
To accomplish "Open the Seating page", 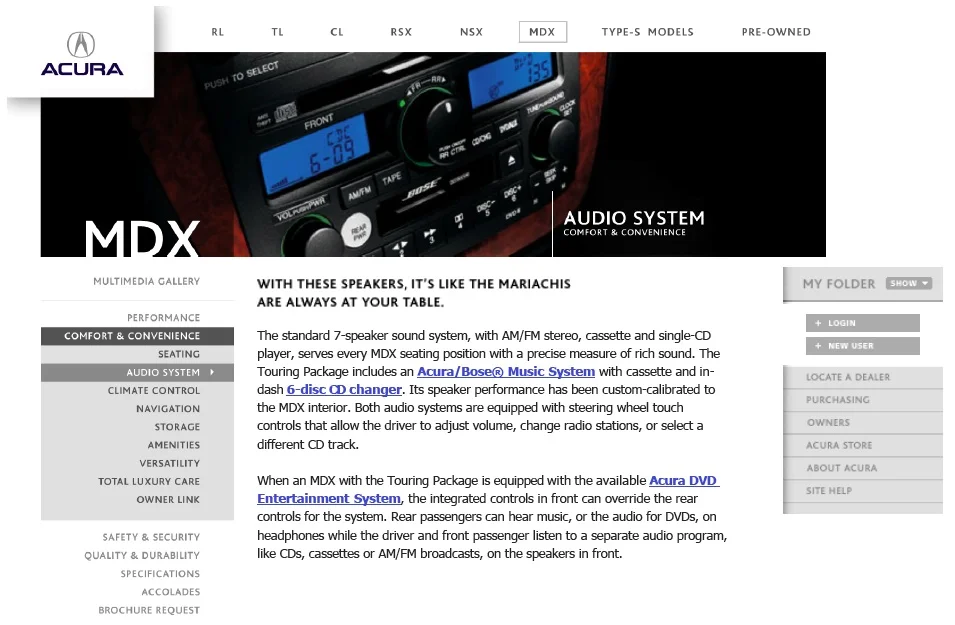I will point(178,355).
